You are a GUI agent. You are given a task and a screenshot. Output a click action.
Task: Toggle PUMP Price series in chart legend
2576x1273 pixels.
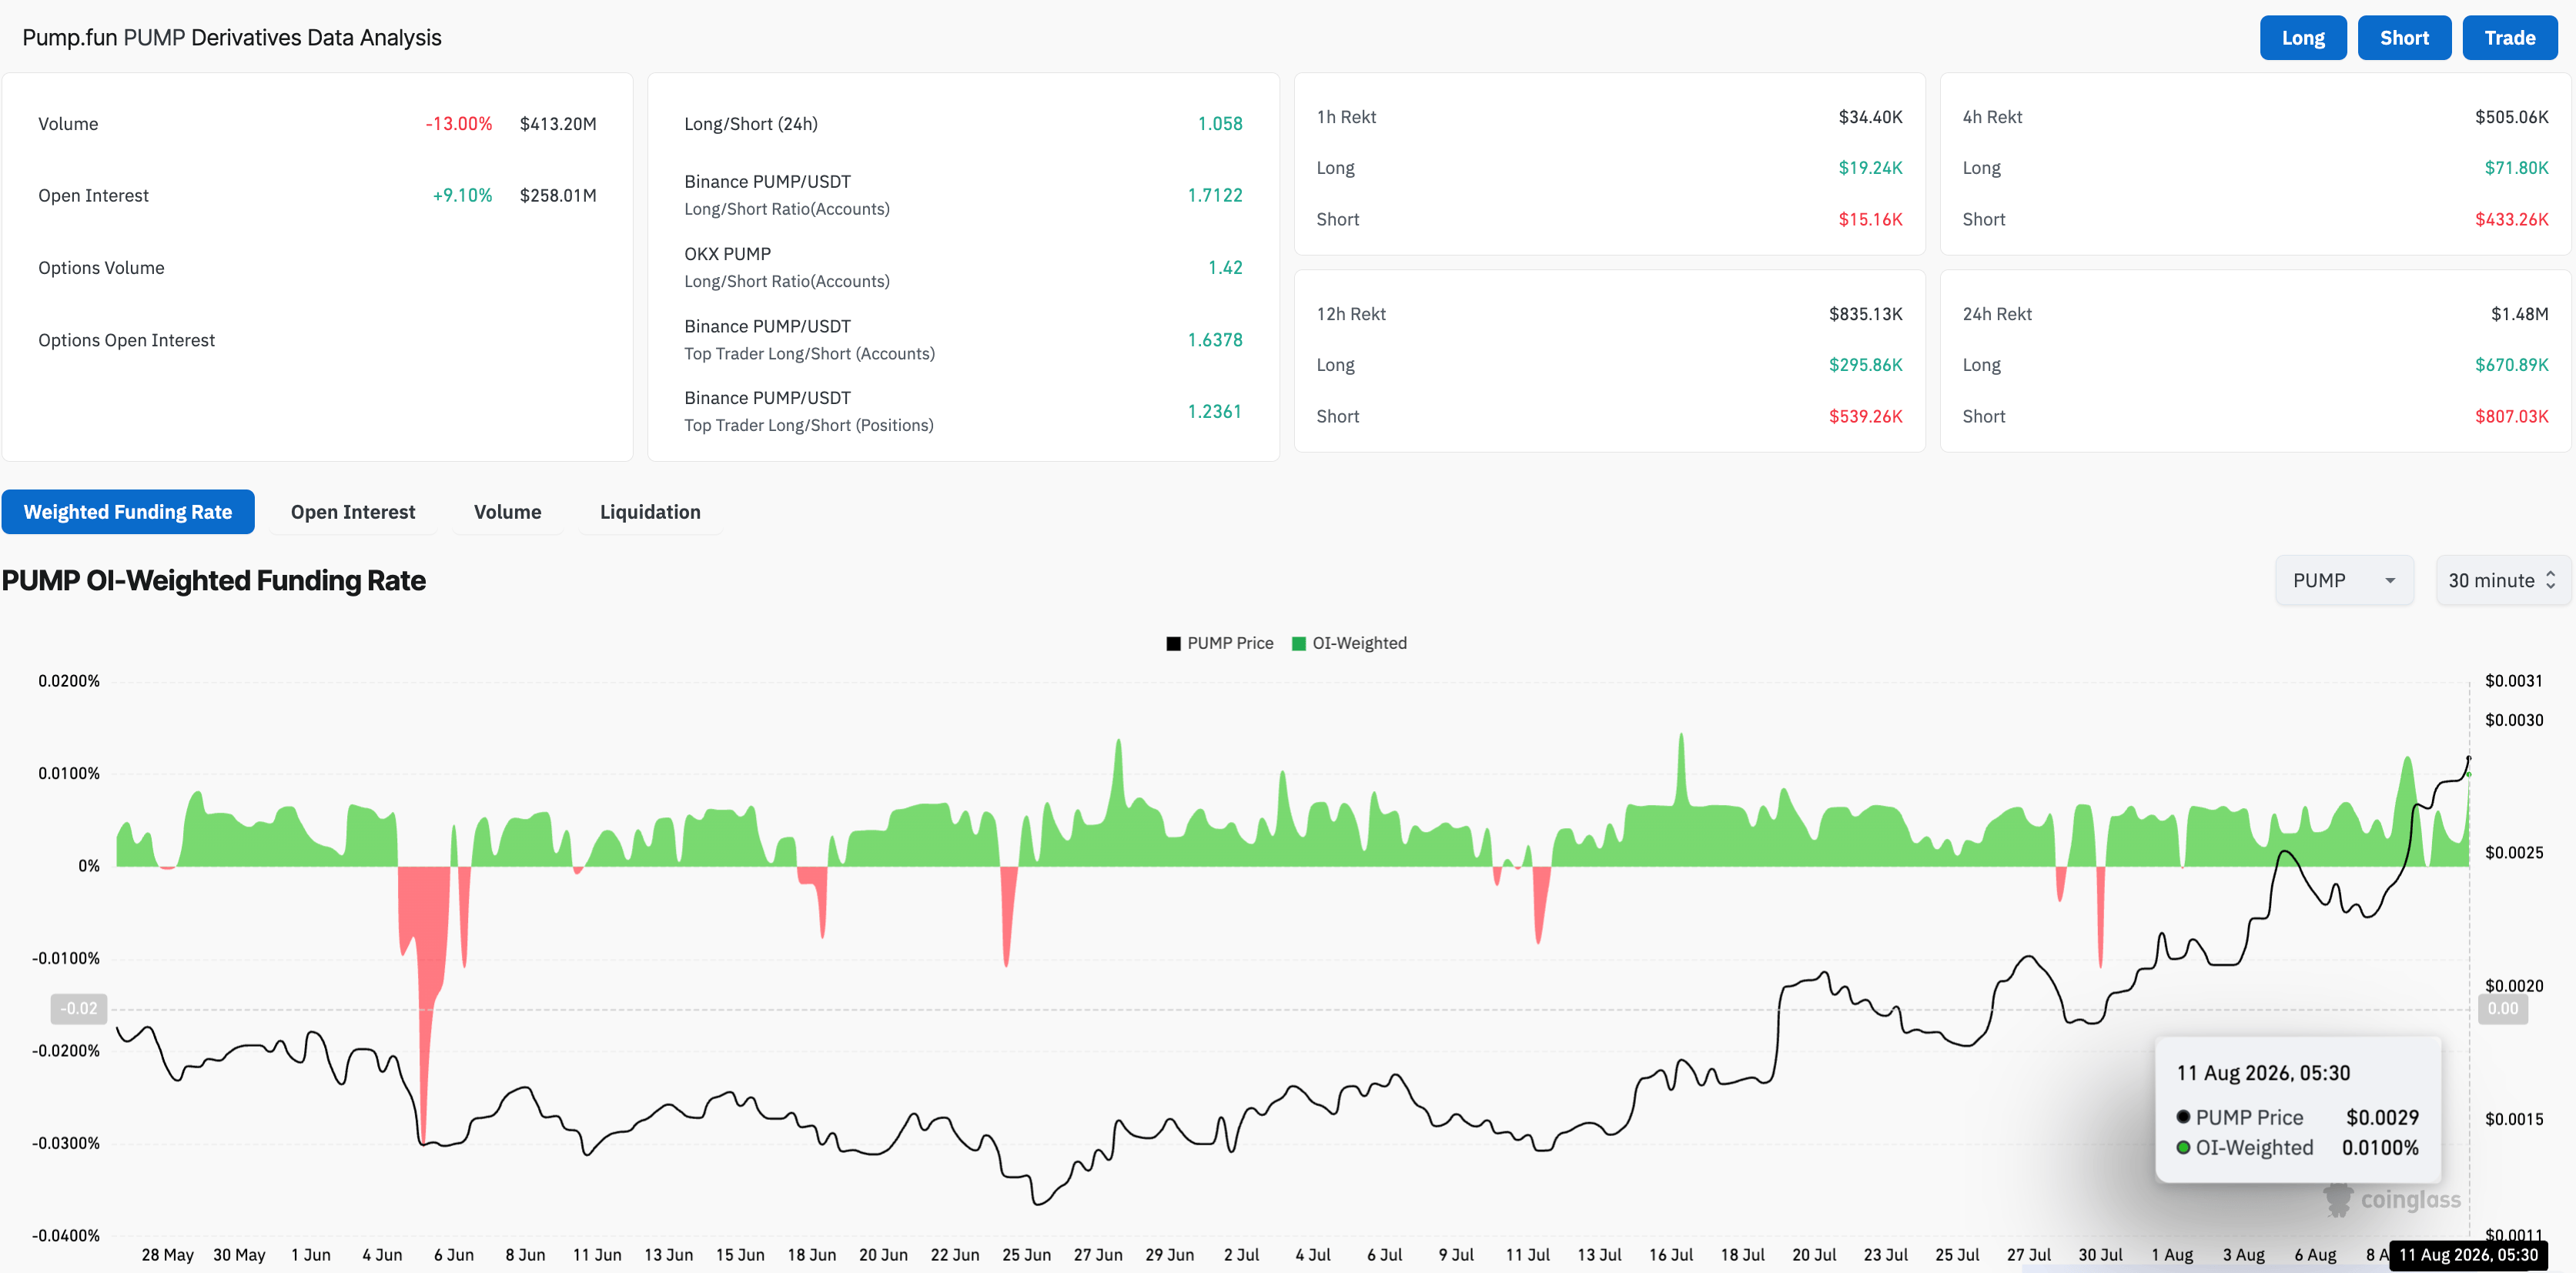(1220, 643)
